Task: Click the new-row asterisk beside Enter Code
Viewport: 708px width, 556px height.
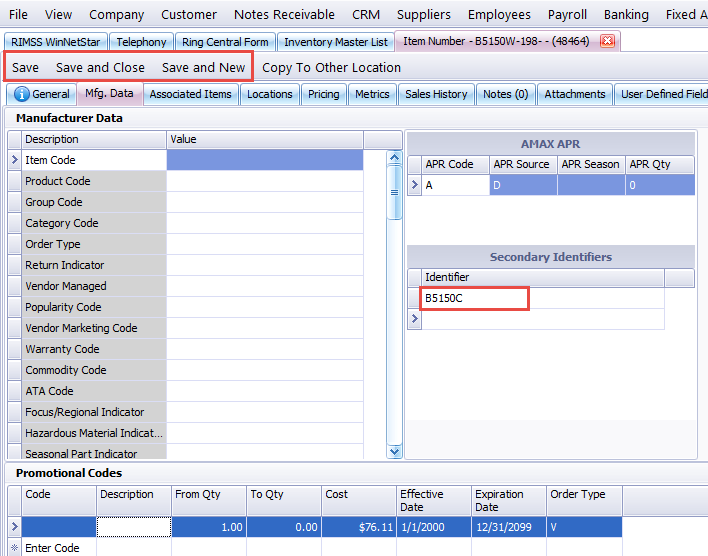Action: pos(14,548)
